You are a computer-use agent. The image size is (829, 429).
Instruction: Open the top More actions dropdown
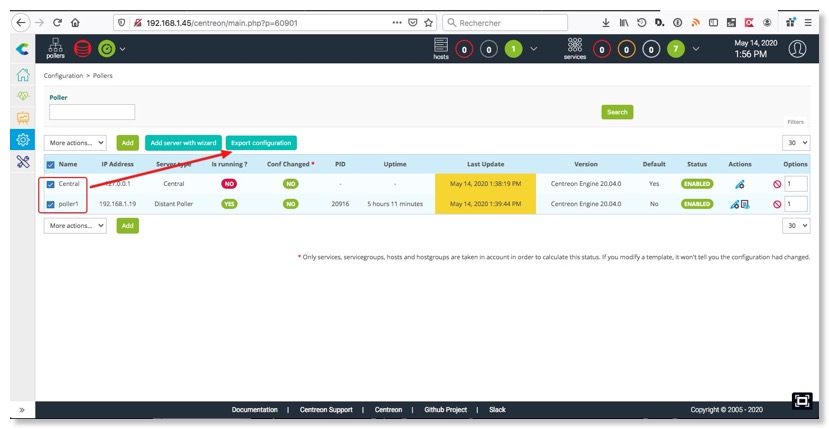click(x=75, y=143)
